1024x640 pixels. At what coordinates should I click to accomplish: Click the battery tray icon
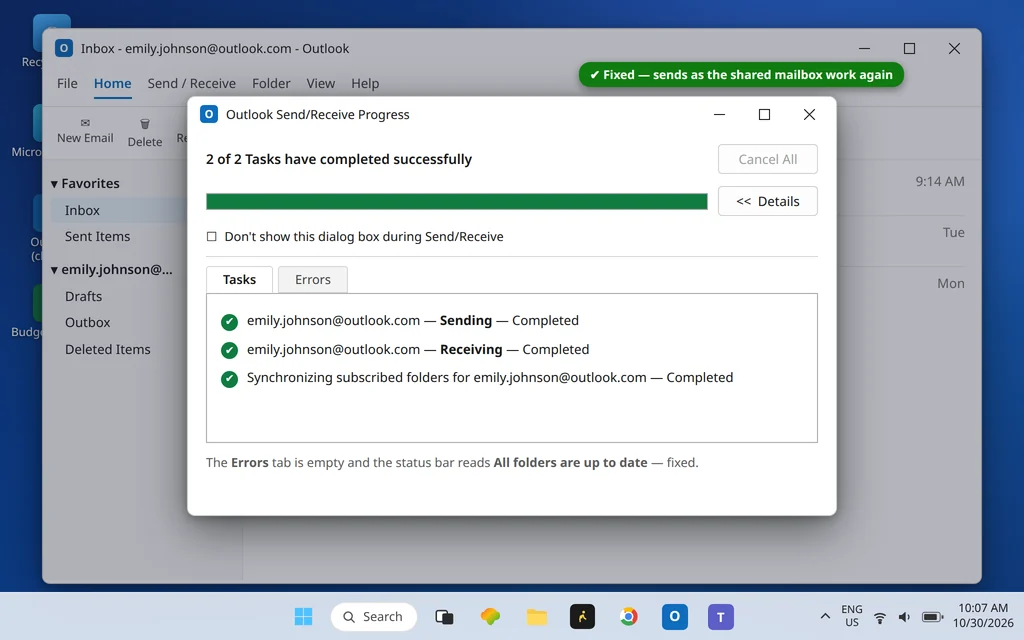click(933, 617)
